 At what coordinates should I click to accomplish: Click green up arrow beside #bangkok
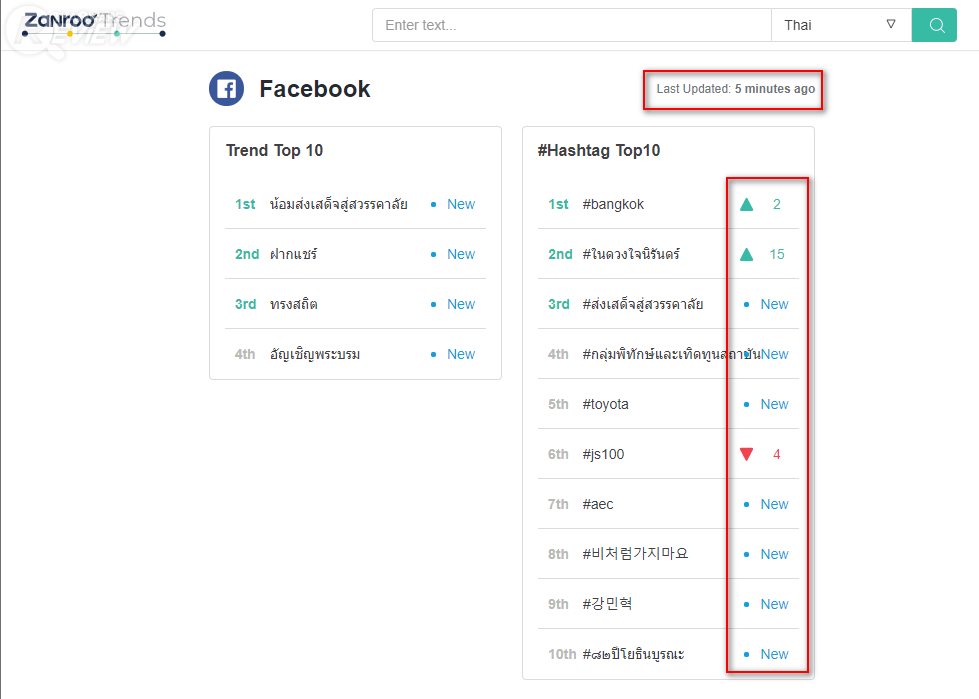pos(746,205)
